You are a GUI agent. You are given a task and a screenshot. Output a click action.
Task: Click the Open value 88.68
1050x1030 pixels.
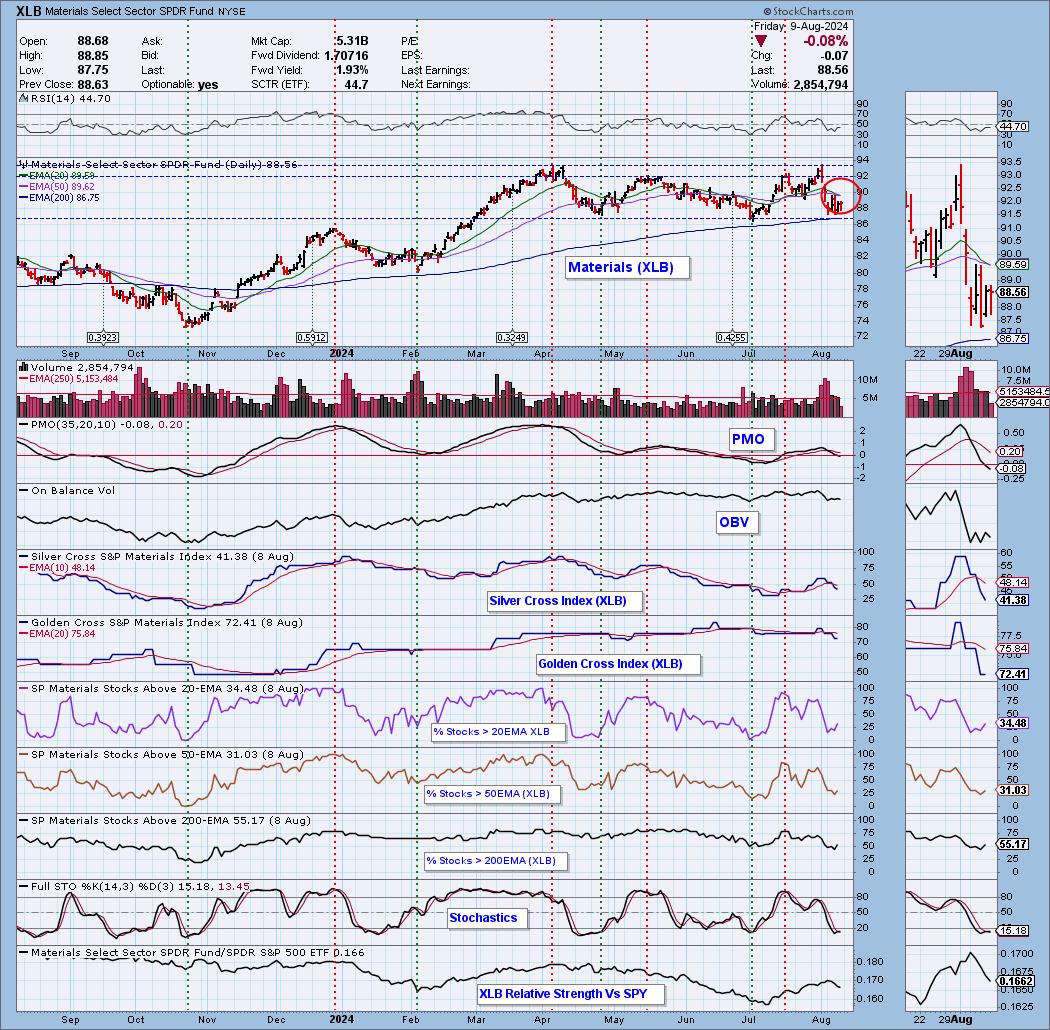(x=93, y=41)
